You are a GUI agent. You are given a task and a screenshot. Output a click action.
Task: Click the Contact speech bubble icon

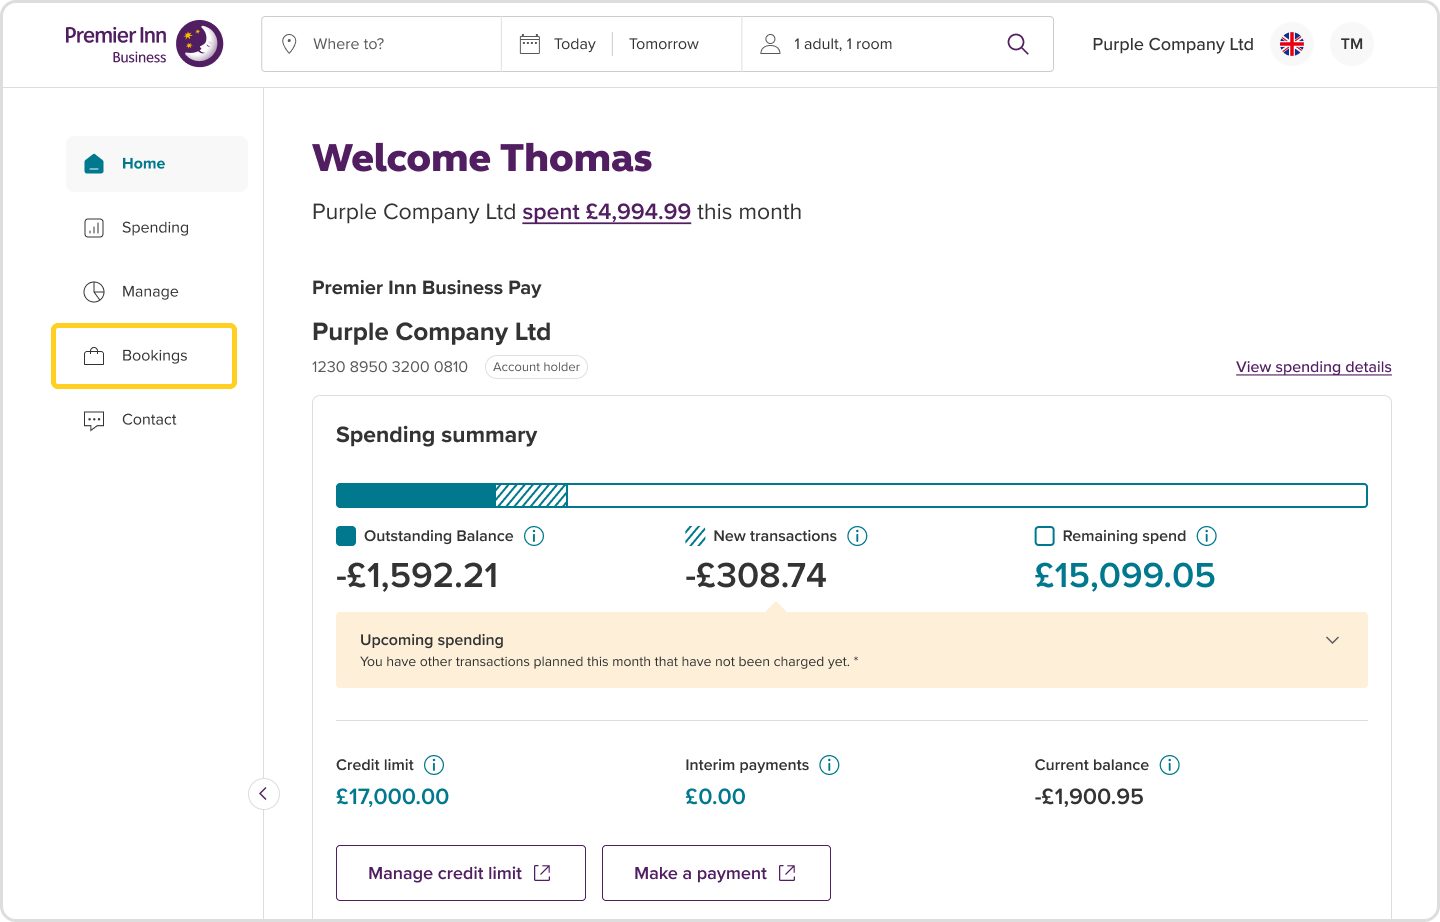94,420
